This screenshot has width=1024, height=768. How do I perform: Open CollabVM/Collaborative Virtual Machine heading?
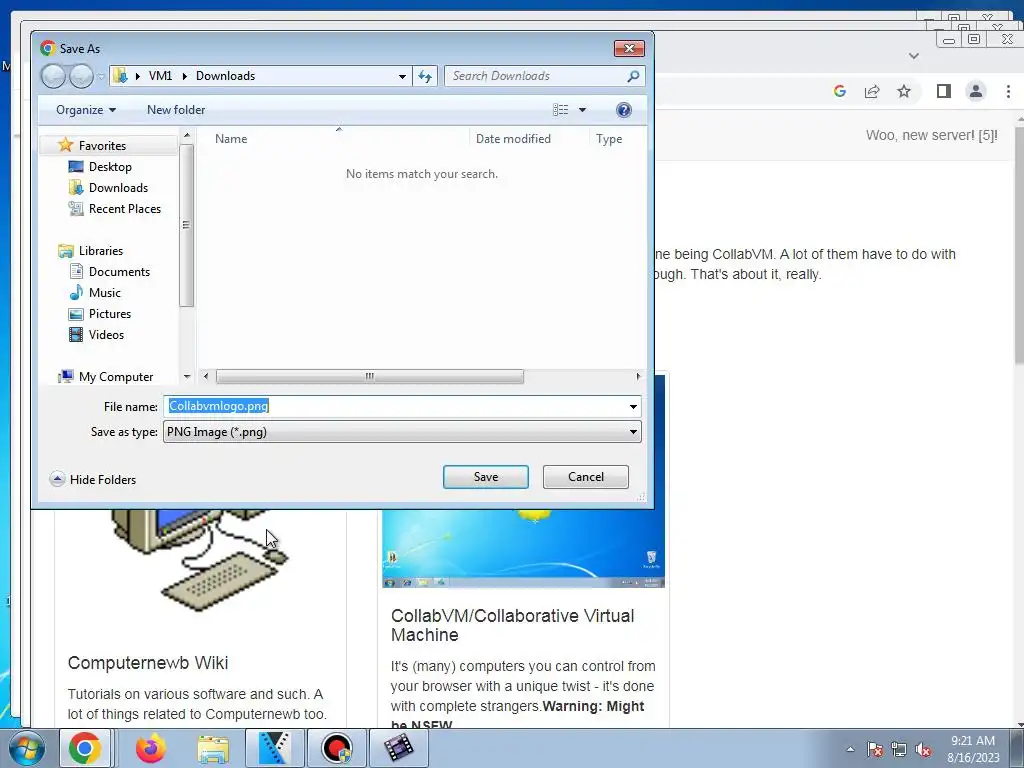coord(512,625)
